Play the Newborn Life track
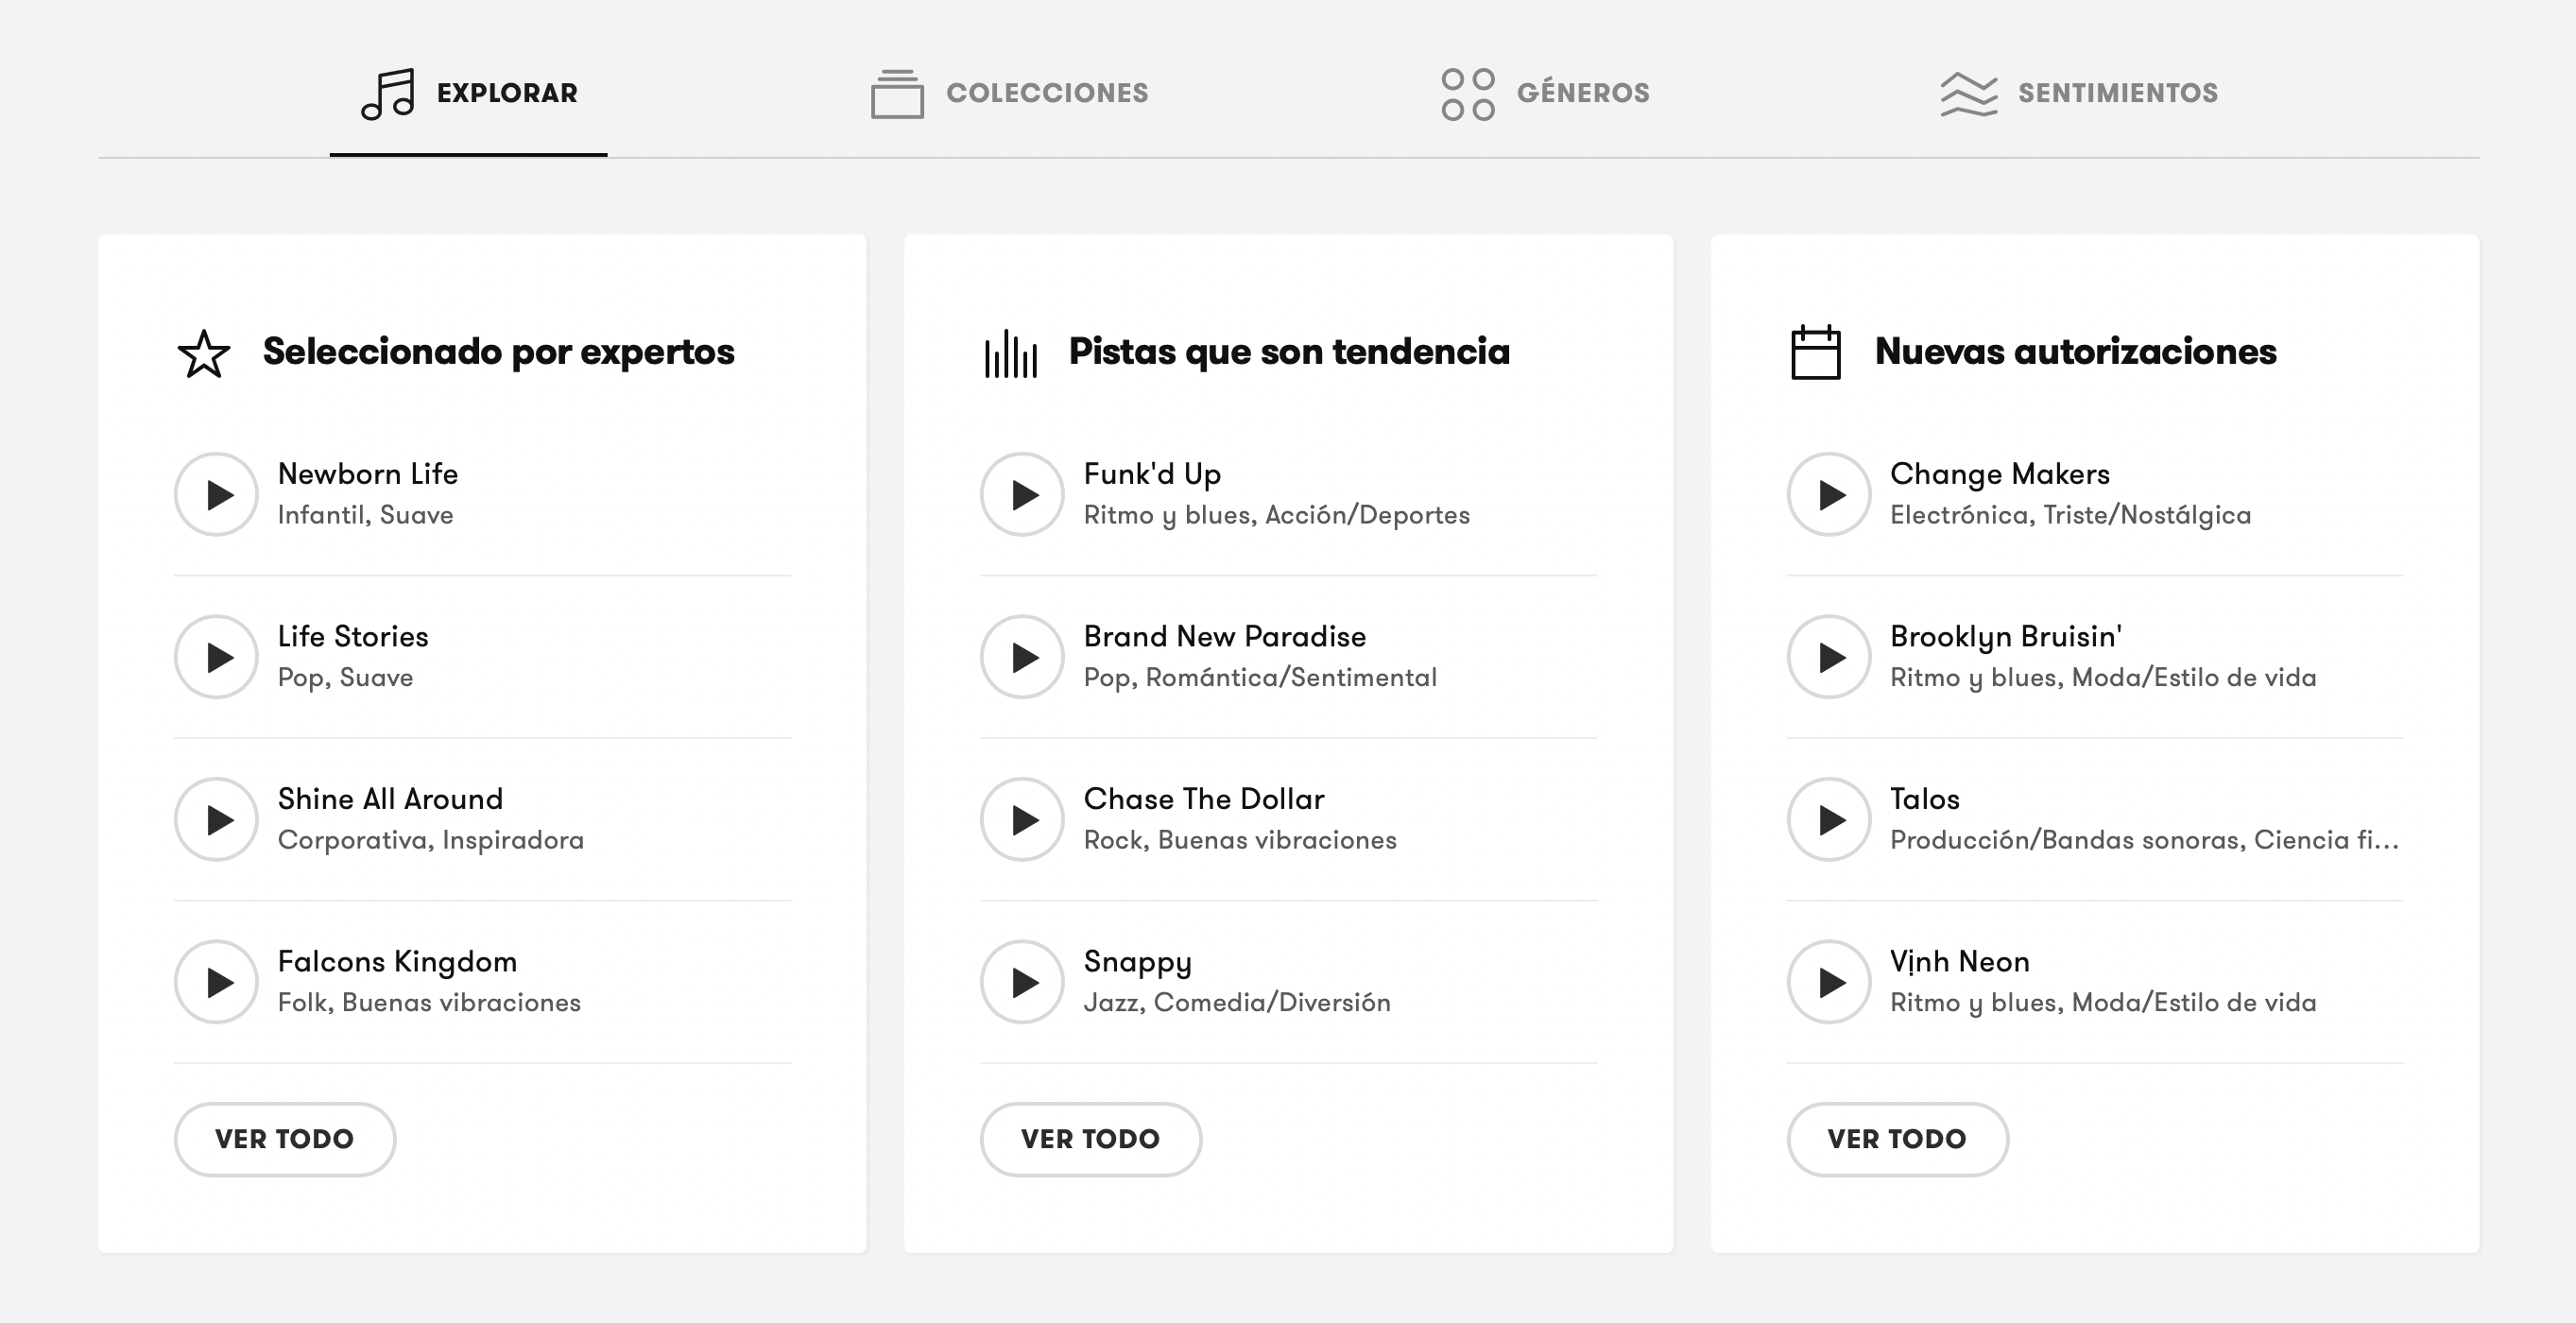2576x1323 pixels. tap(217, 494)
